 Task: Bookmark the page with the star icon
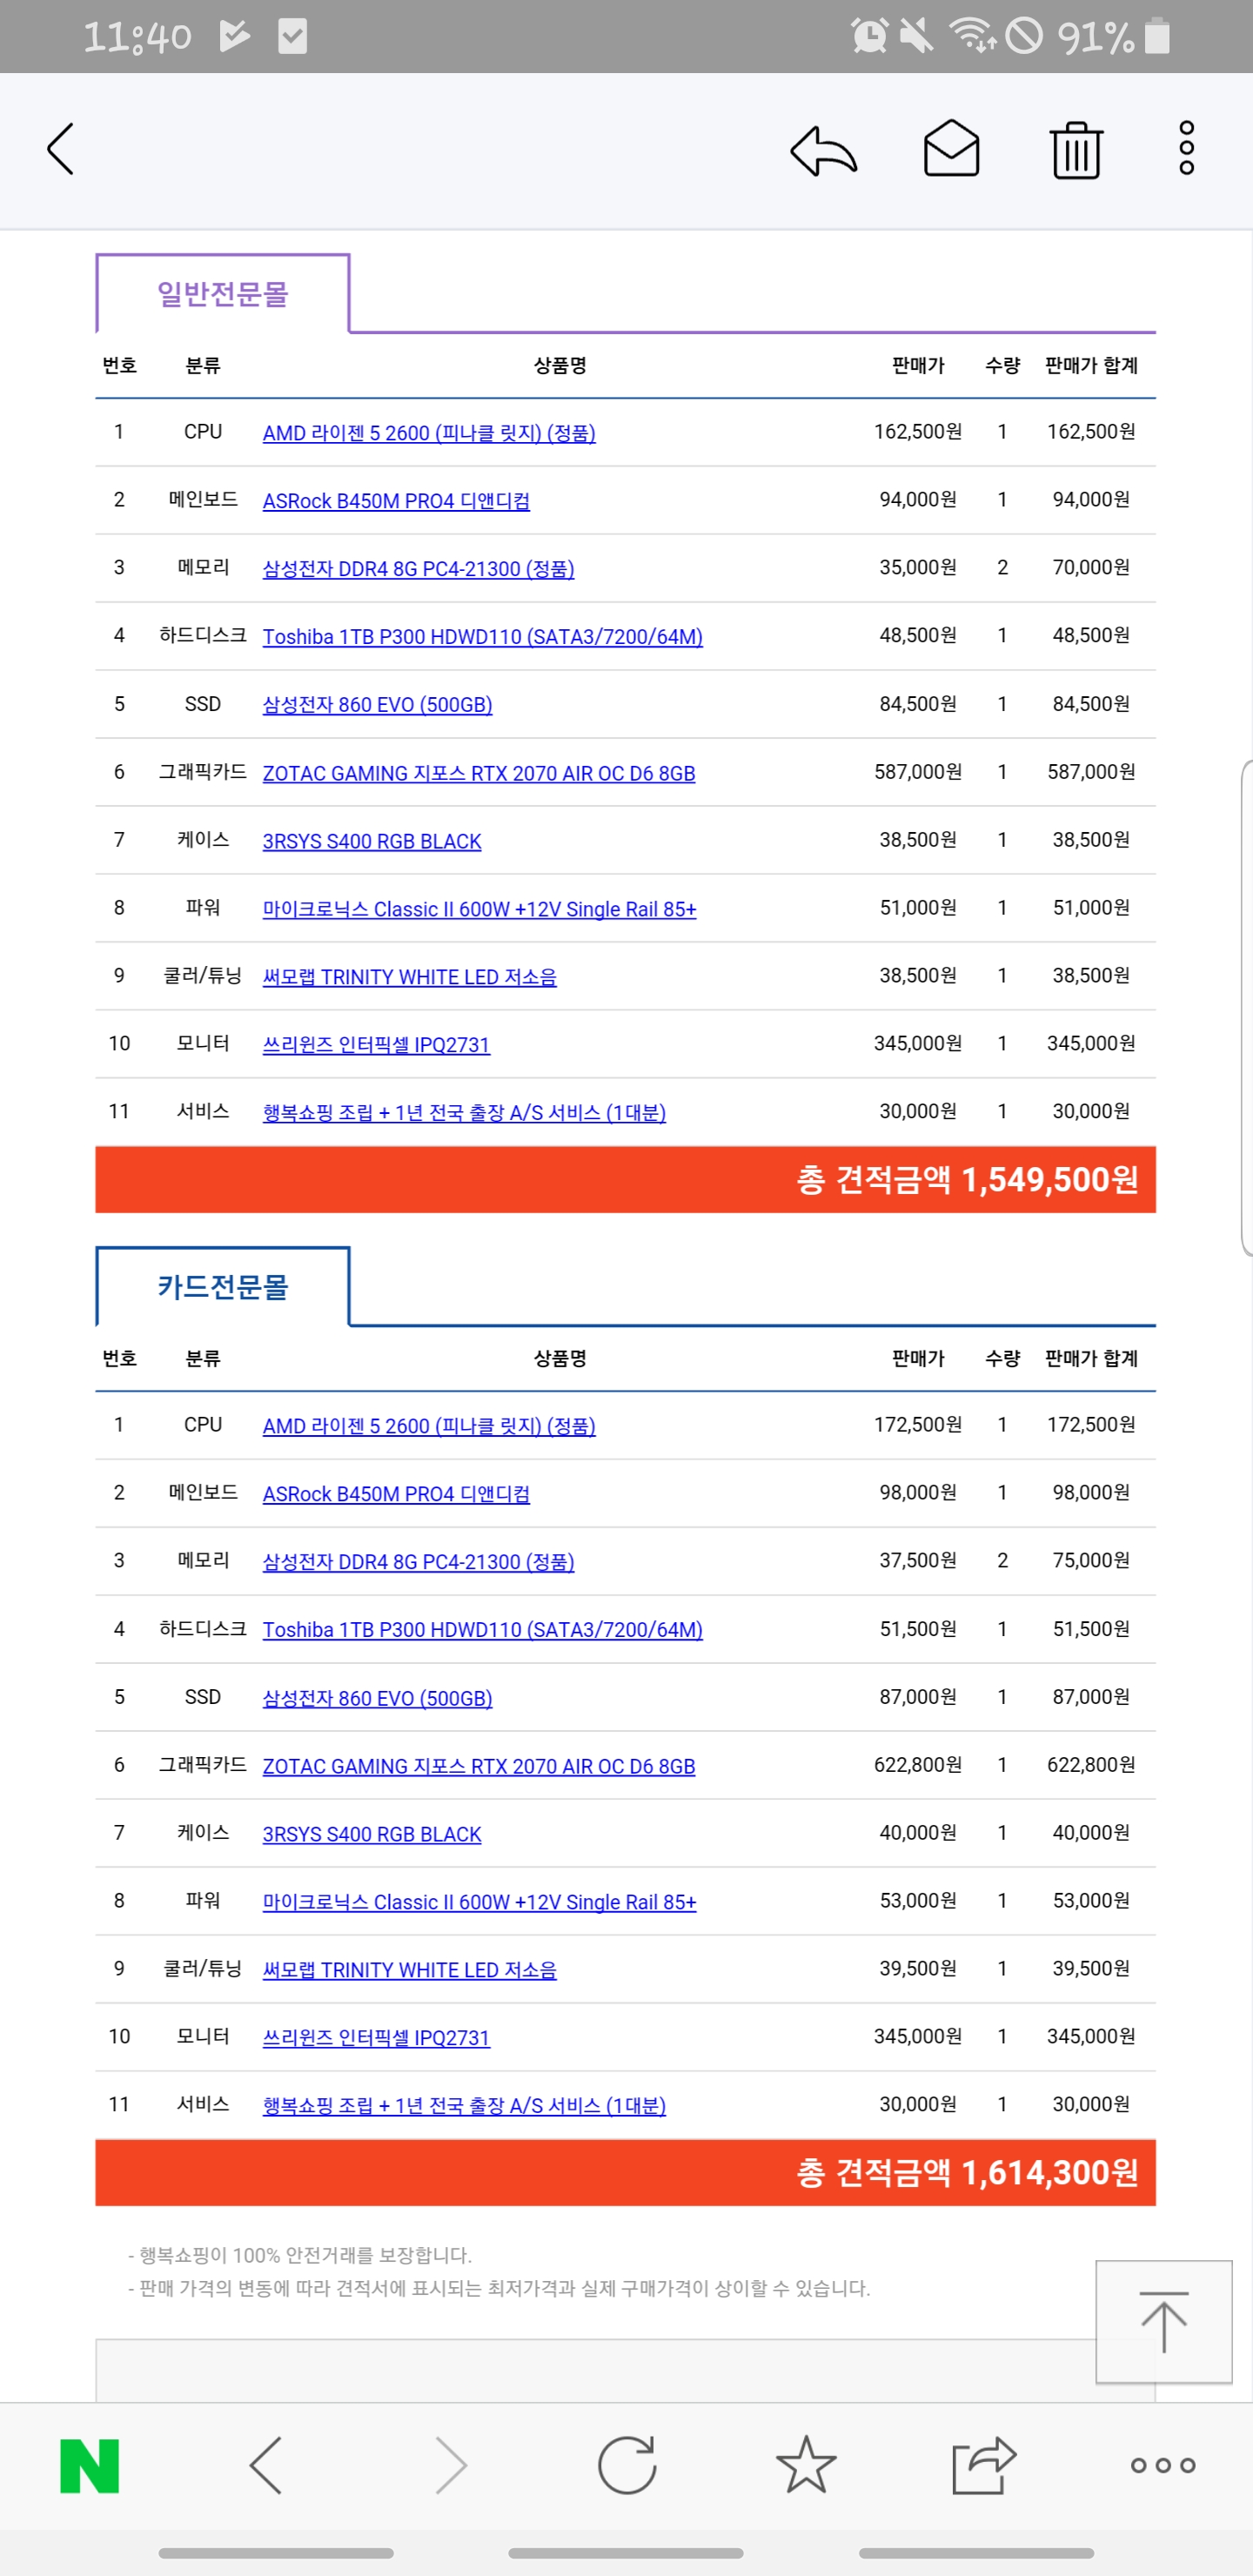coord(806,2465)
